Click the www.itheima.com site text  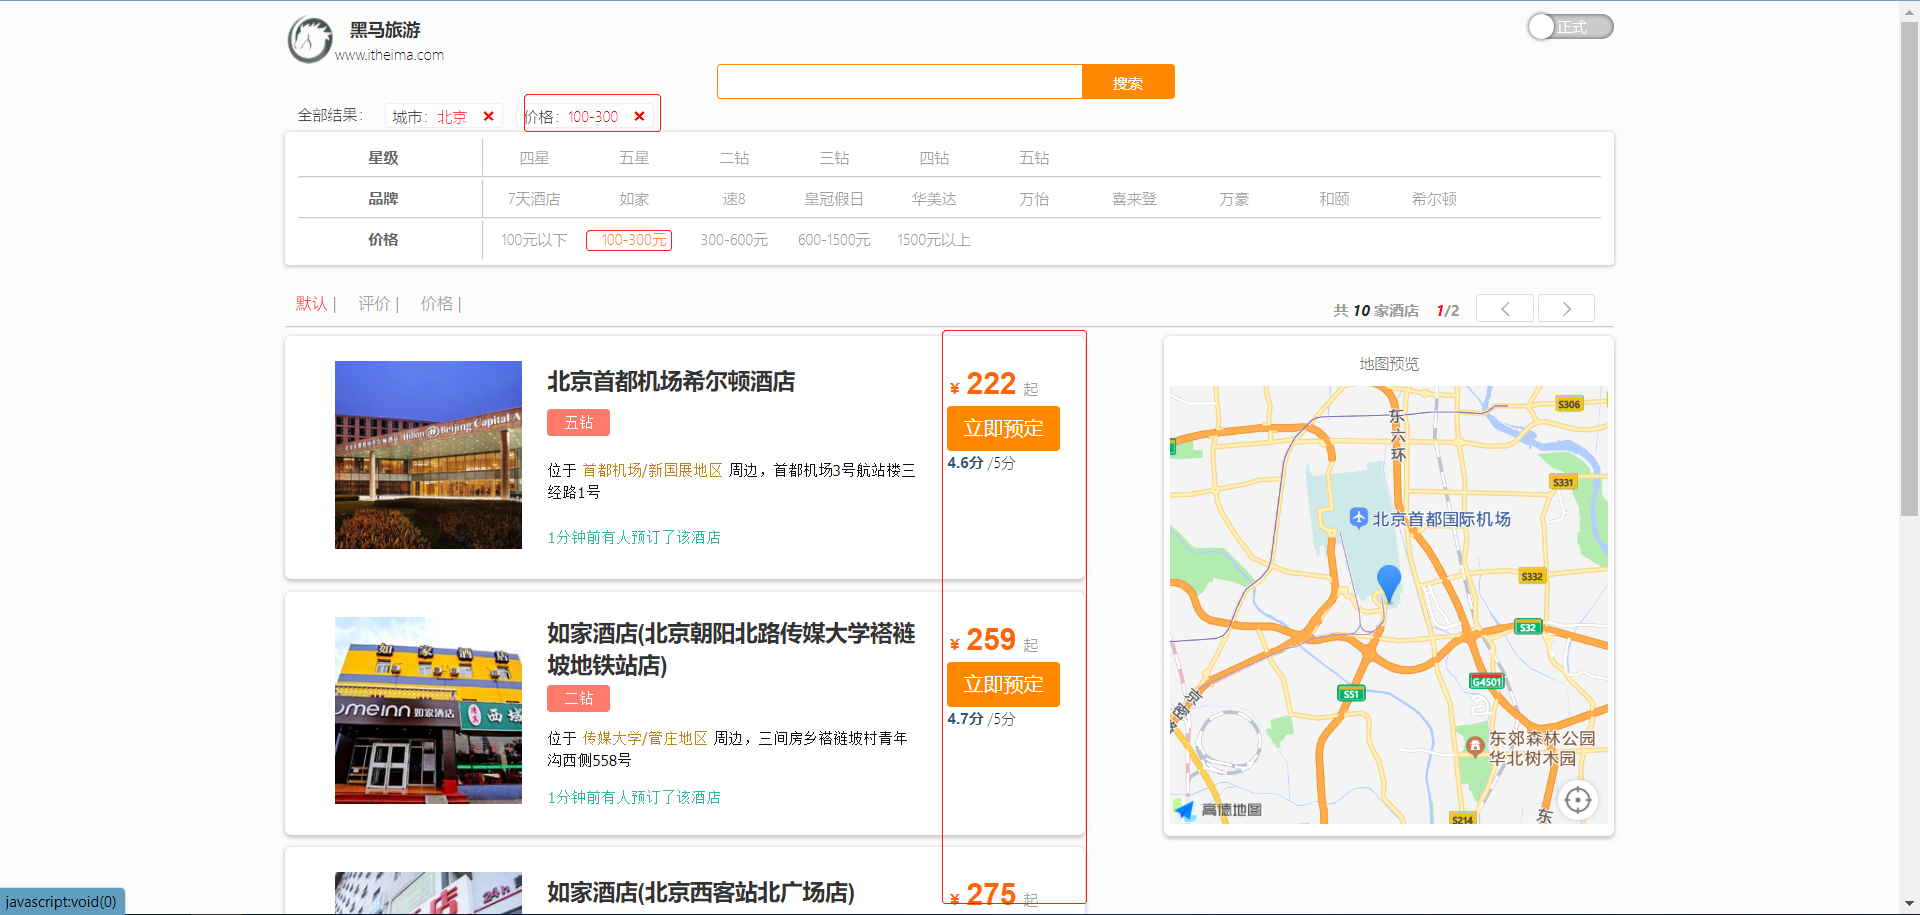tap(389, 55)
